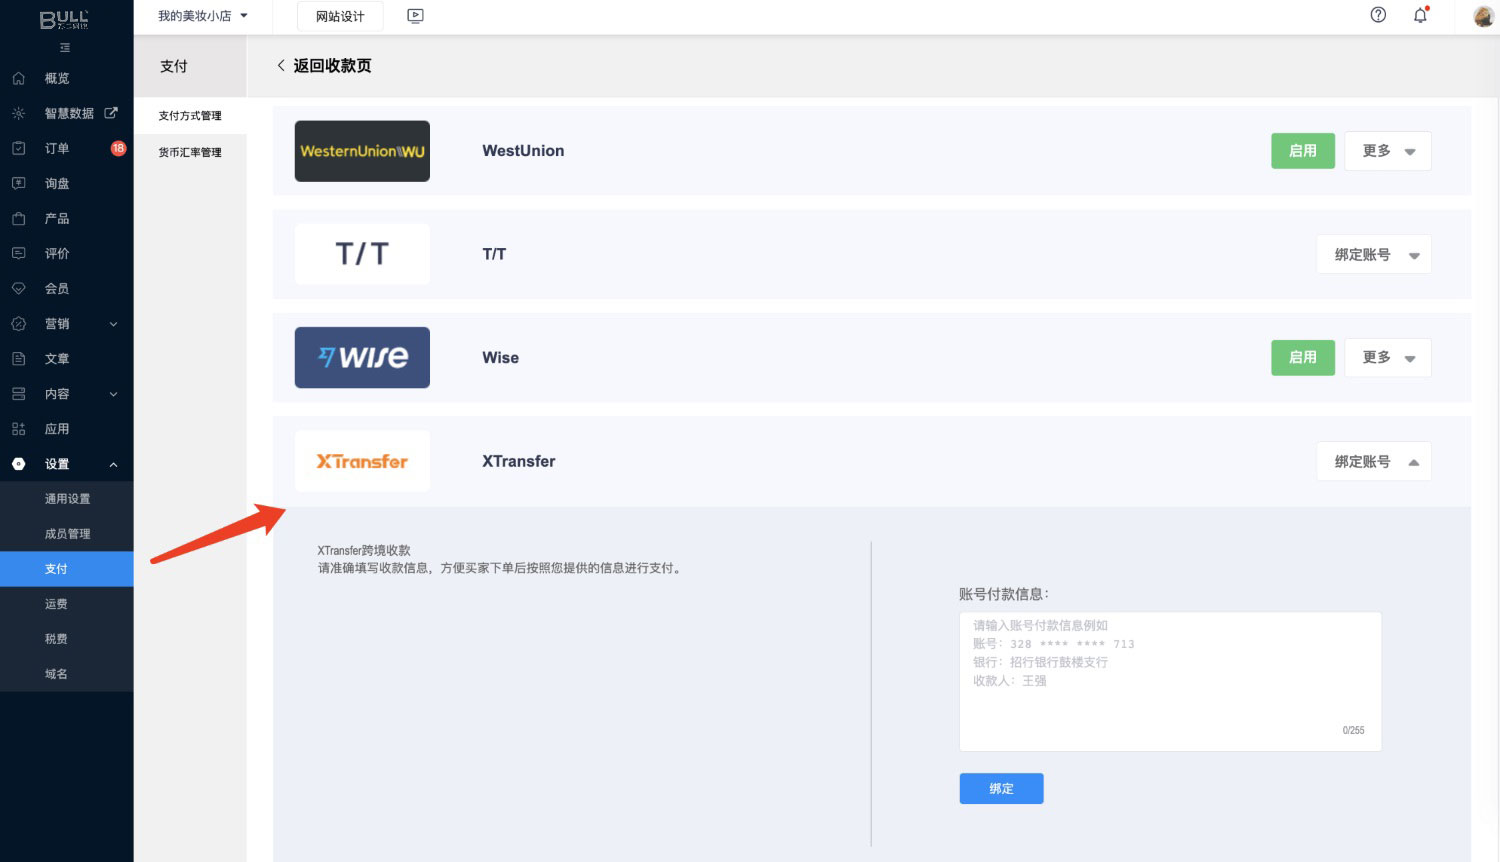This screenshot has width=1500, height=862.
Task: Click the 网站设计 button
Action: [340, 16]
